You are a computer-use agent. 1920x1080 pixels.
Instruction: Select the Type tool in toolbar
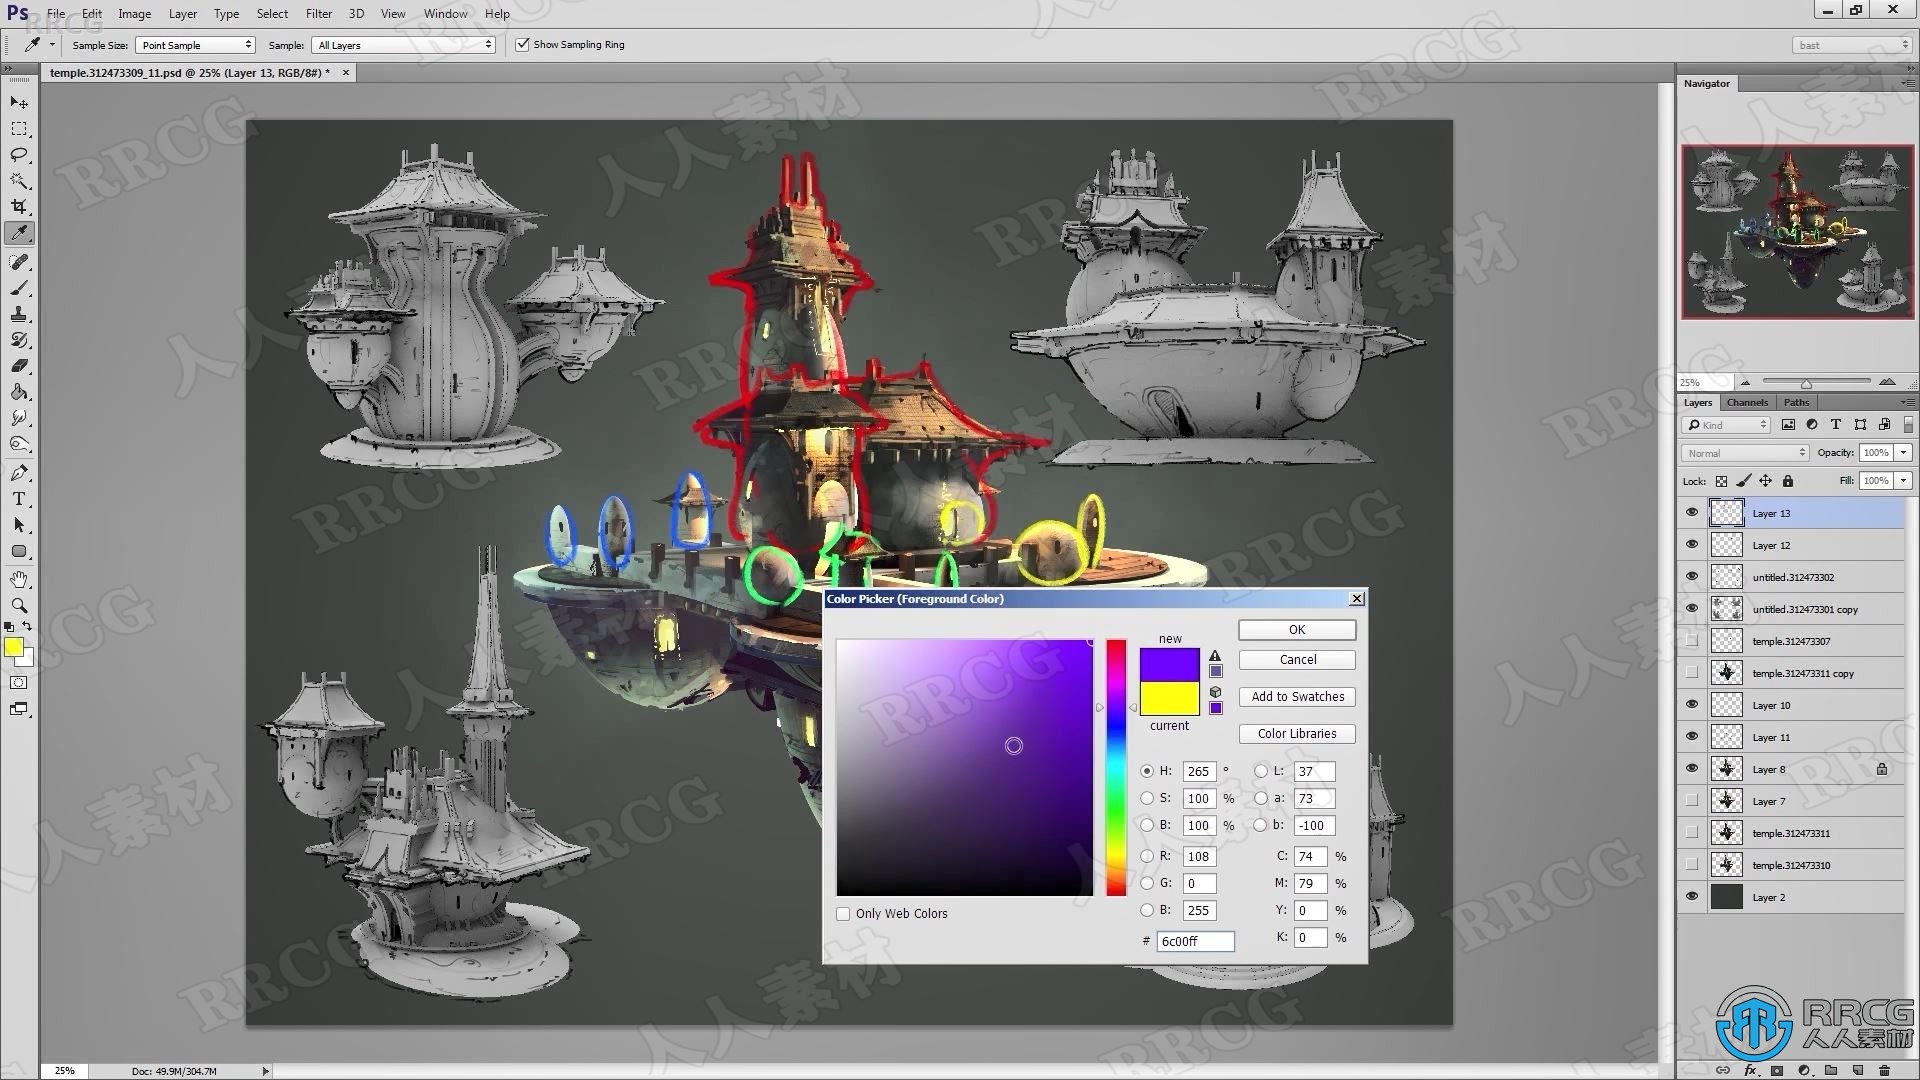click(x=18, y=498)
